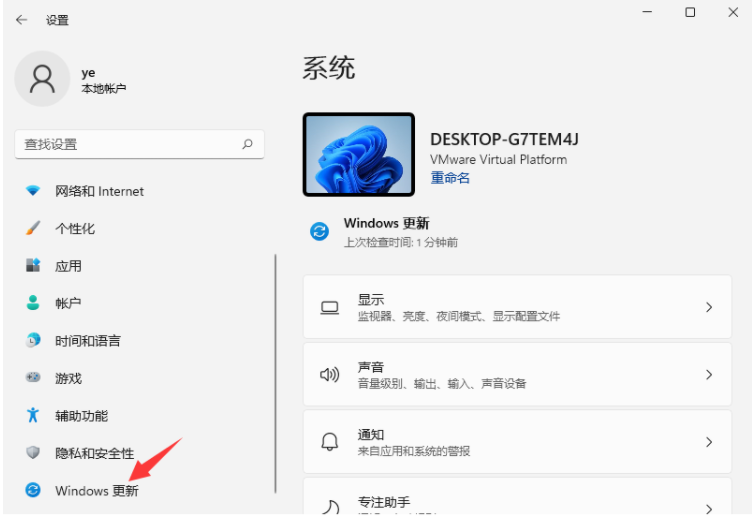Expand the 专注助手 chevron arrow
The image size is (752, 532).
[709, 508]
